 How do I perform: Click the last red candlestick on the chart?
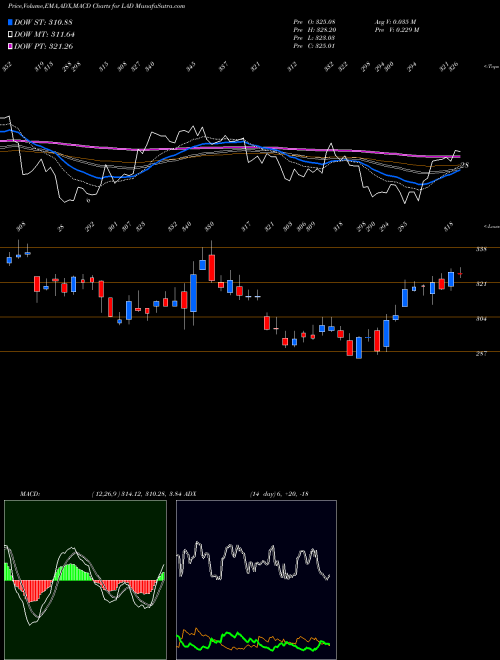click(460, 274)
